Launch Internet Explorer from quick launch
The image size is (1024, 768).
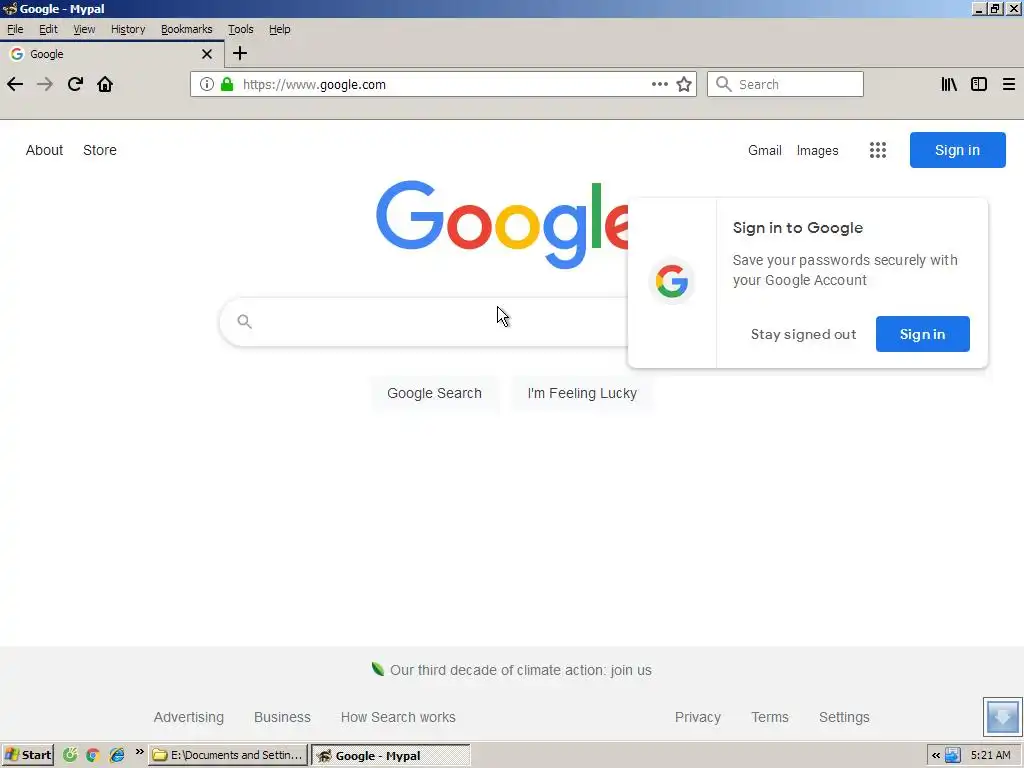point(117,756)
